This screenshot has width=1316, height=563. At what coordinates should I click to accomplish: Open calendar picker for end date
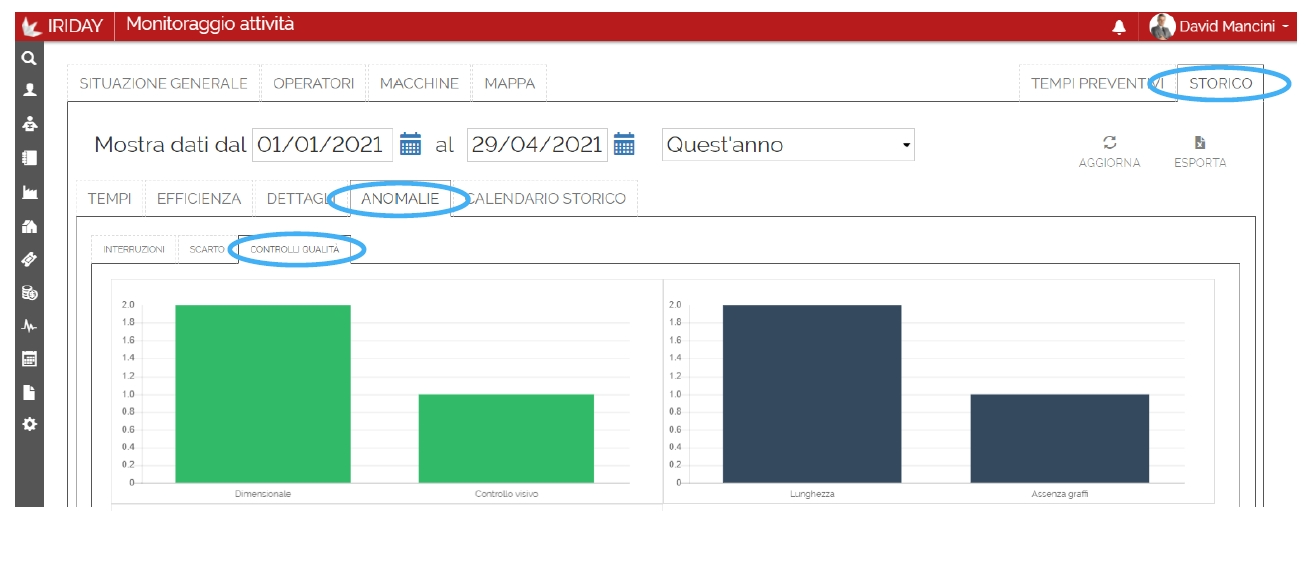pyautogui.click(x=624, y=145)
